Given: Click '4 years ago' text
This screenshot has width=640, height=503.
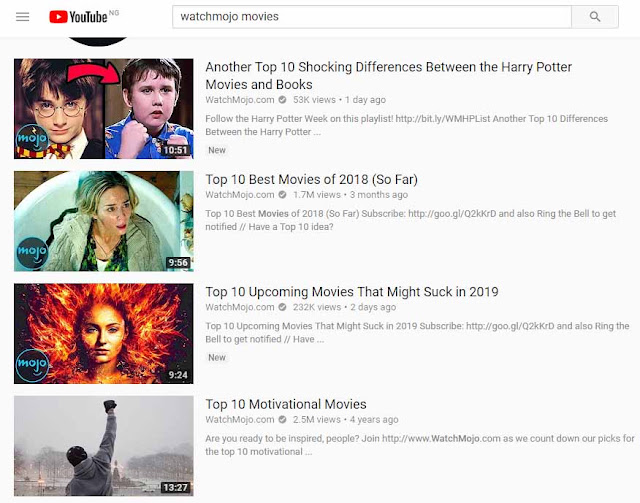Looking at the screenshot, I should tap(374, 419).
